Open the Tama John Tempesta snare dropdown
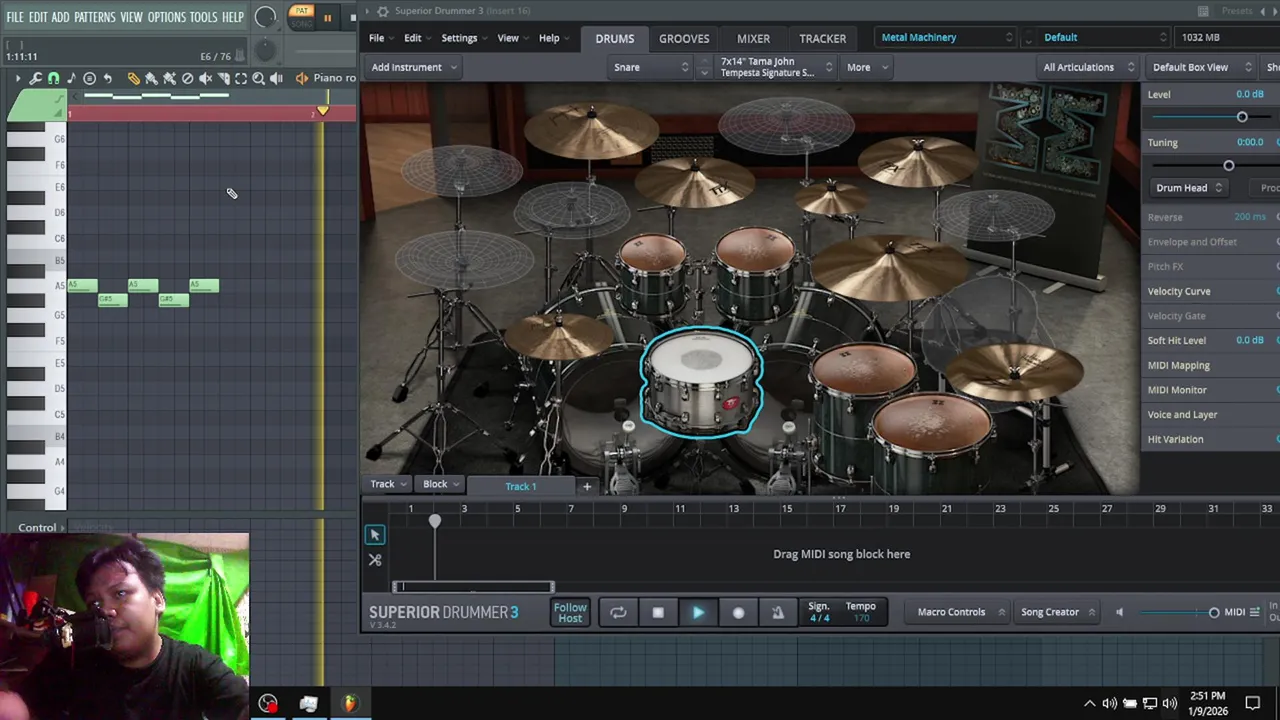Image resolution: width=1280 pixels, height=720 pixels. point(776,67)
